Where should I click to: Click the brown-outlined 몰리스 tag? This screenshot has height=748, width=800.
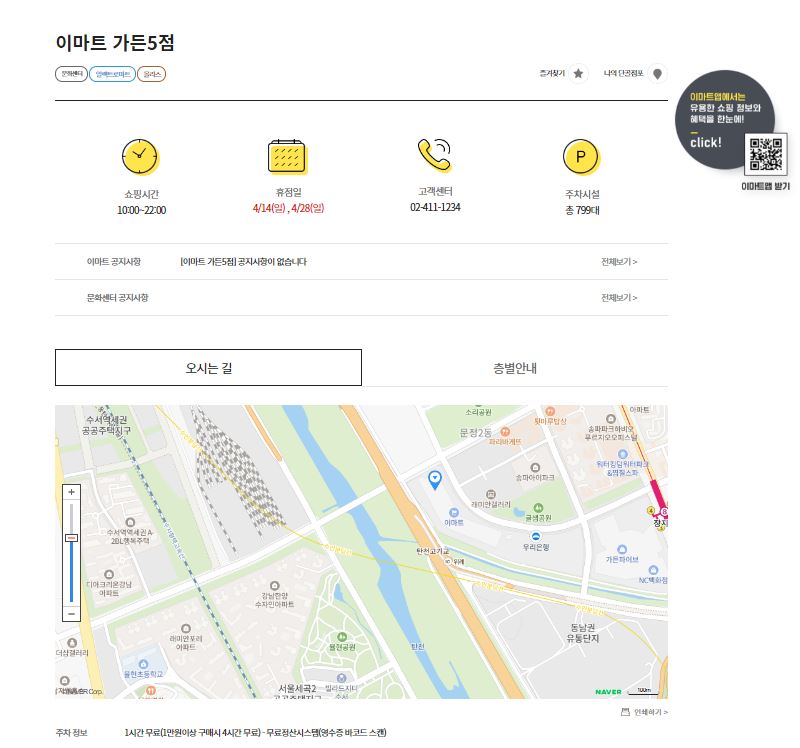[x=152, y=74]
